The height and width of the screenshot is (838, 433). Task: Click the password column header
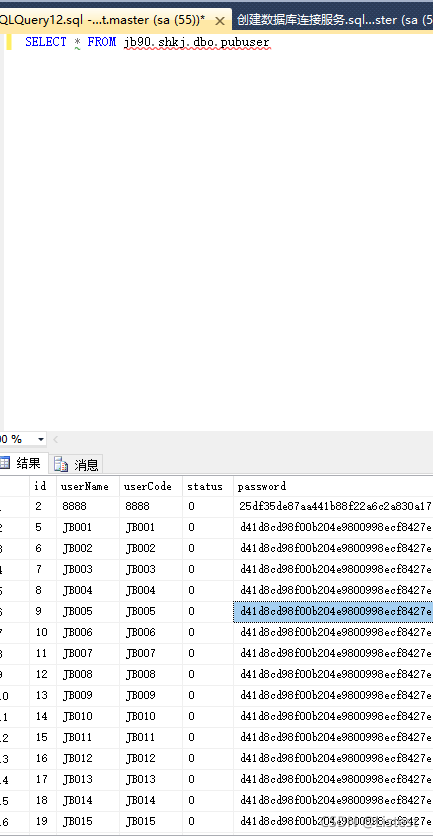(333, 486)
